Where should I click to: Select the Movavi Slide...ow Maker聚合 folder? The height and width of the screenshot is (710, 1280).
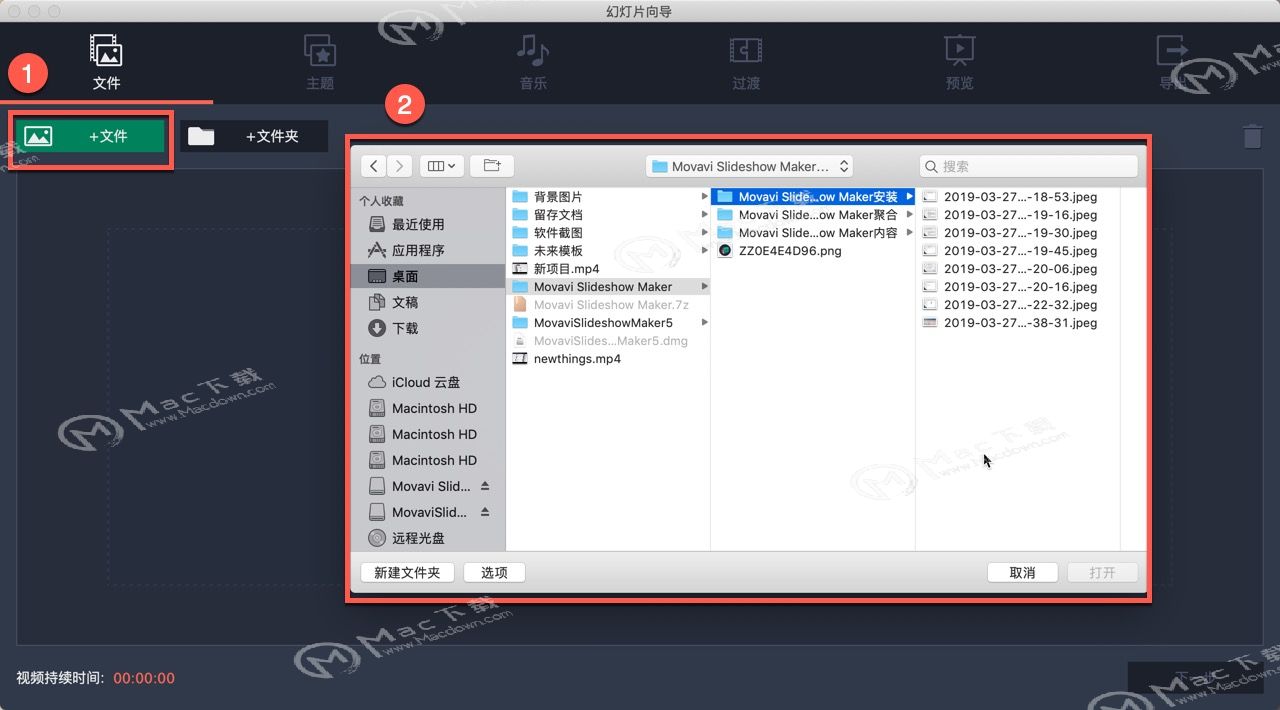click(813, 215)
